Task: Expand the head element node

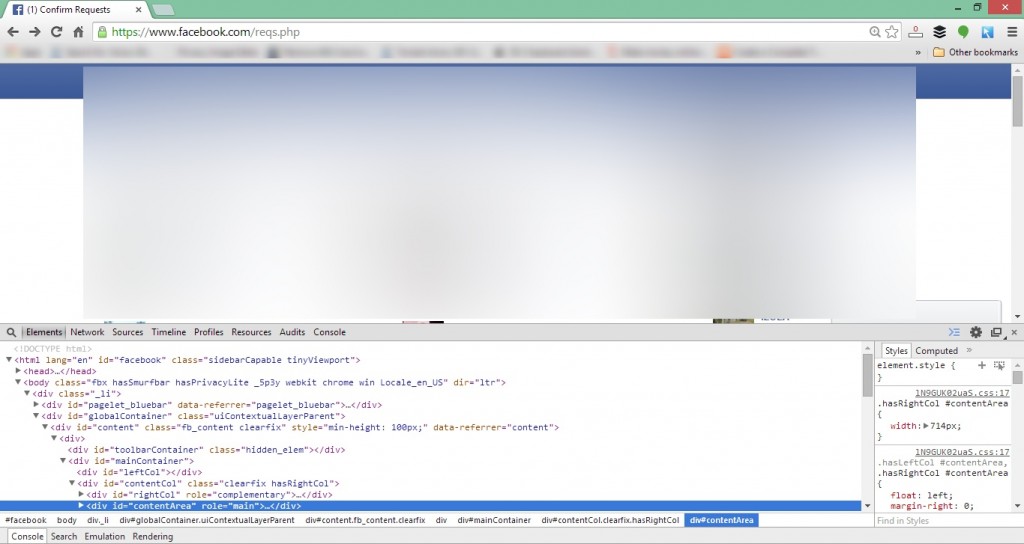Action: click(x=18, y=371)
